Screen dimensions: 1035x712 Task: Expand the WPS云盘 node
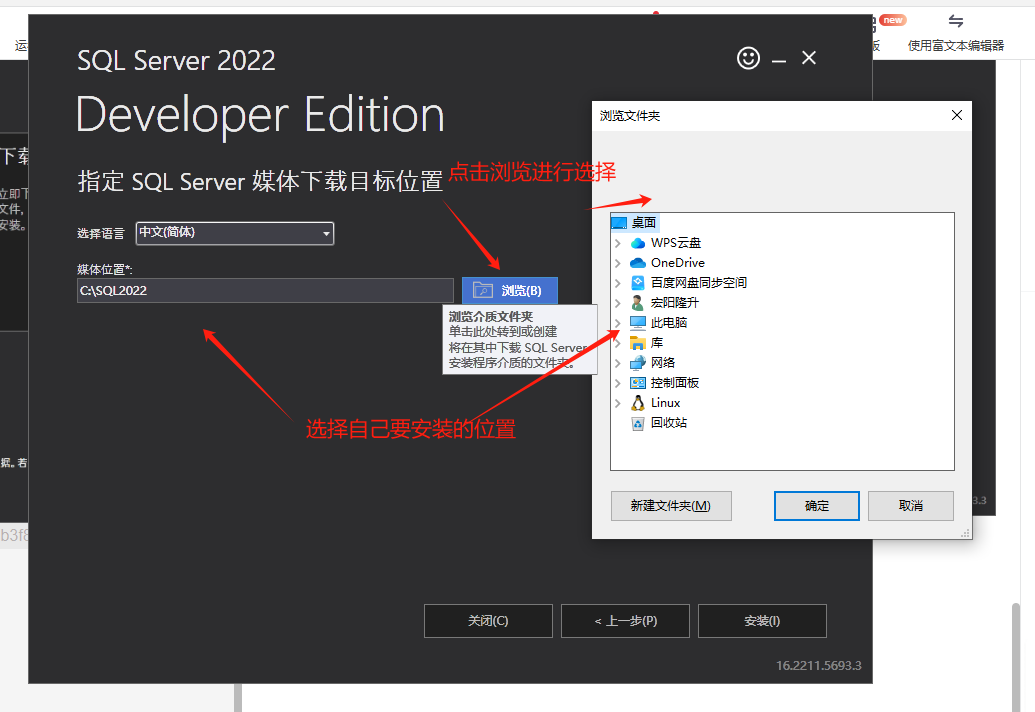(618, 243)
